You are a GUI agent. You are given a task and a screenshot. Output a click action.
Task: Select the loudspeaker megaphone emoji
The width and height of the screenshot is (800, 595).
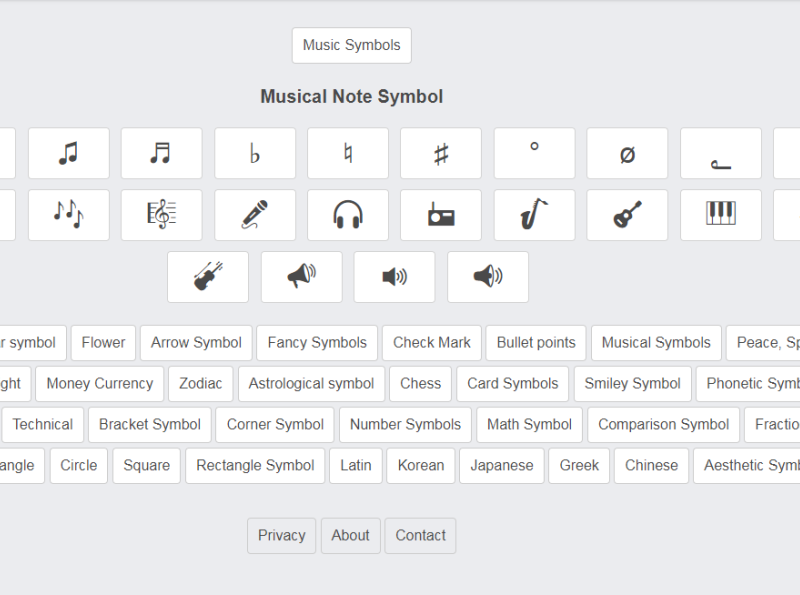[301, 277]
